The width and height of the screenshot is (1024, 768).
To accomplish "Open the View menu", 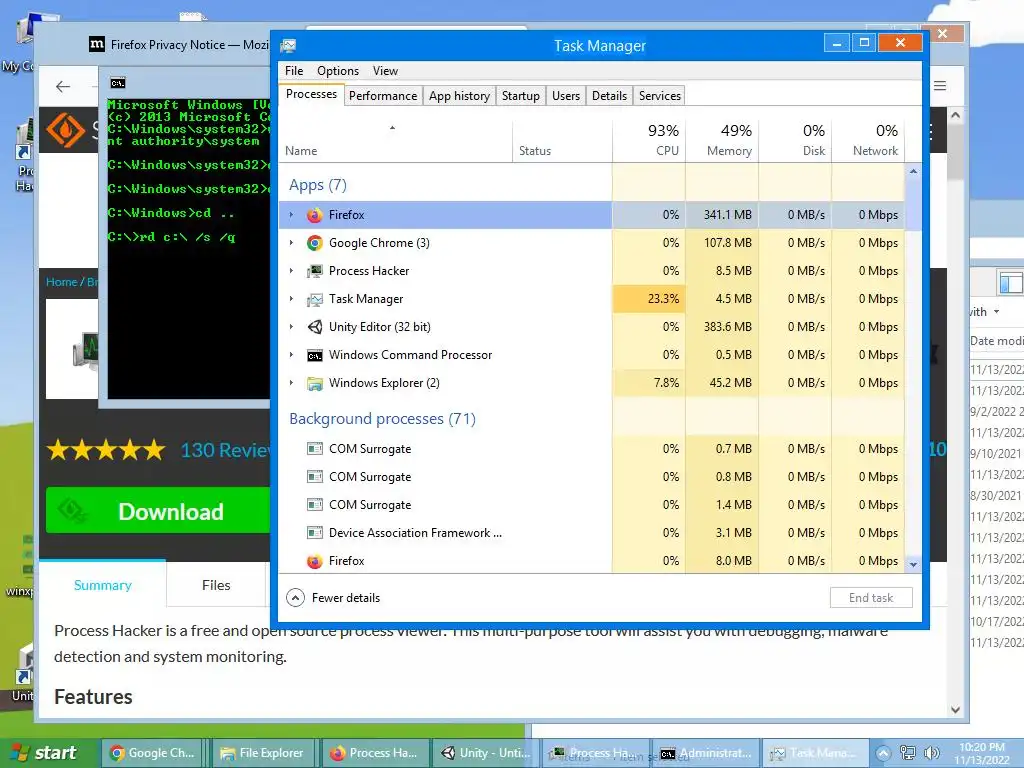I will click(x=385, y=71).
